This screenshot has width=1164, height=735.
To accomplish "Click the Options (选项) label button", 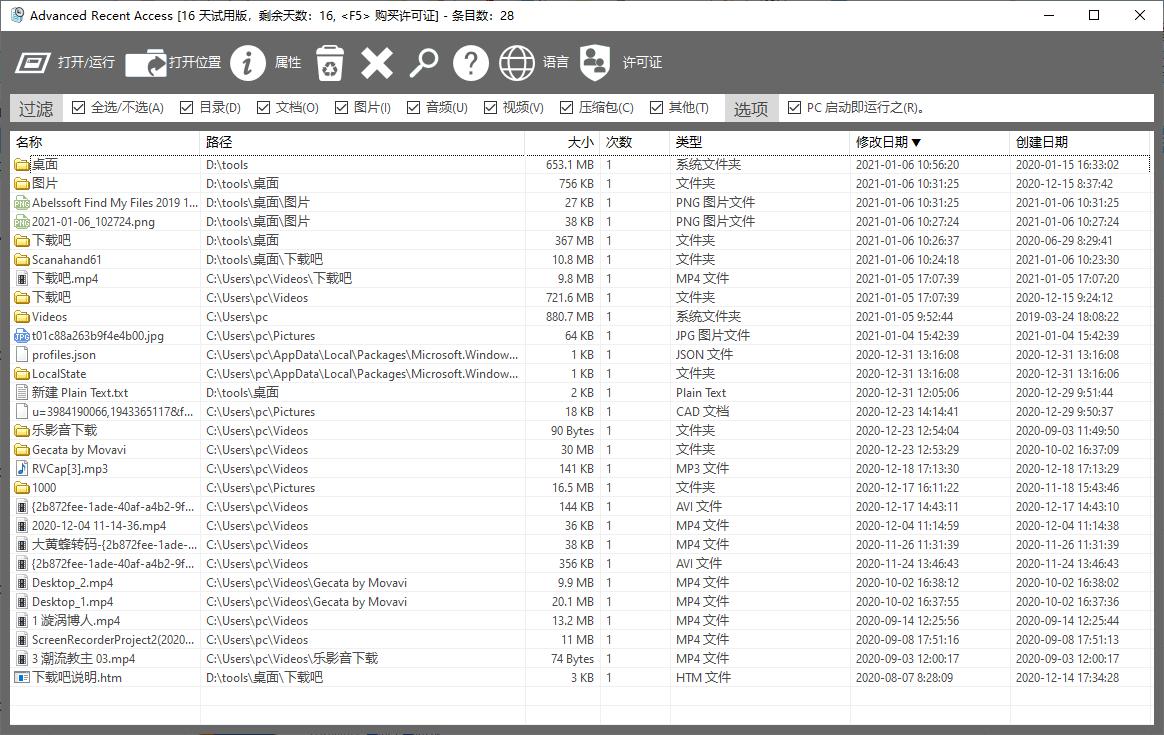I will 751,109.
